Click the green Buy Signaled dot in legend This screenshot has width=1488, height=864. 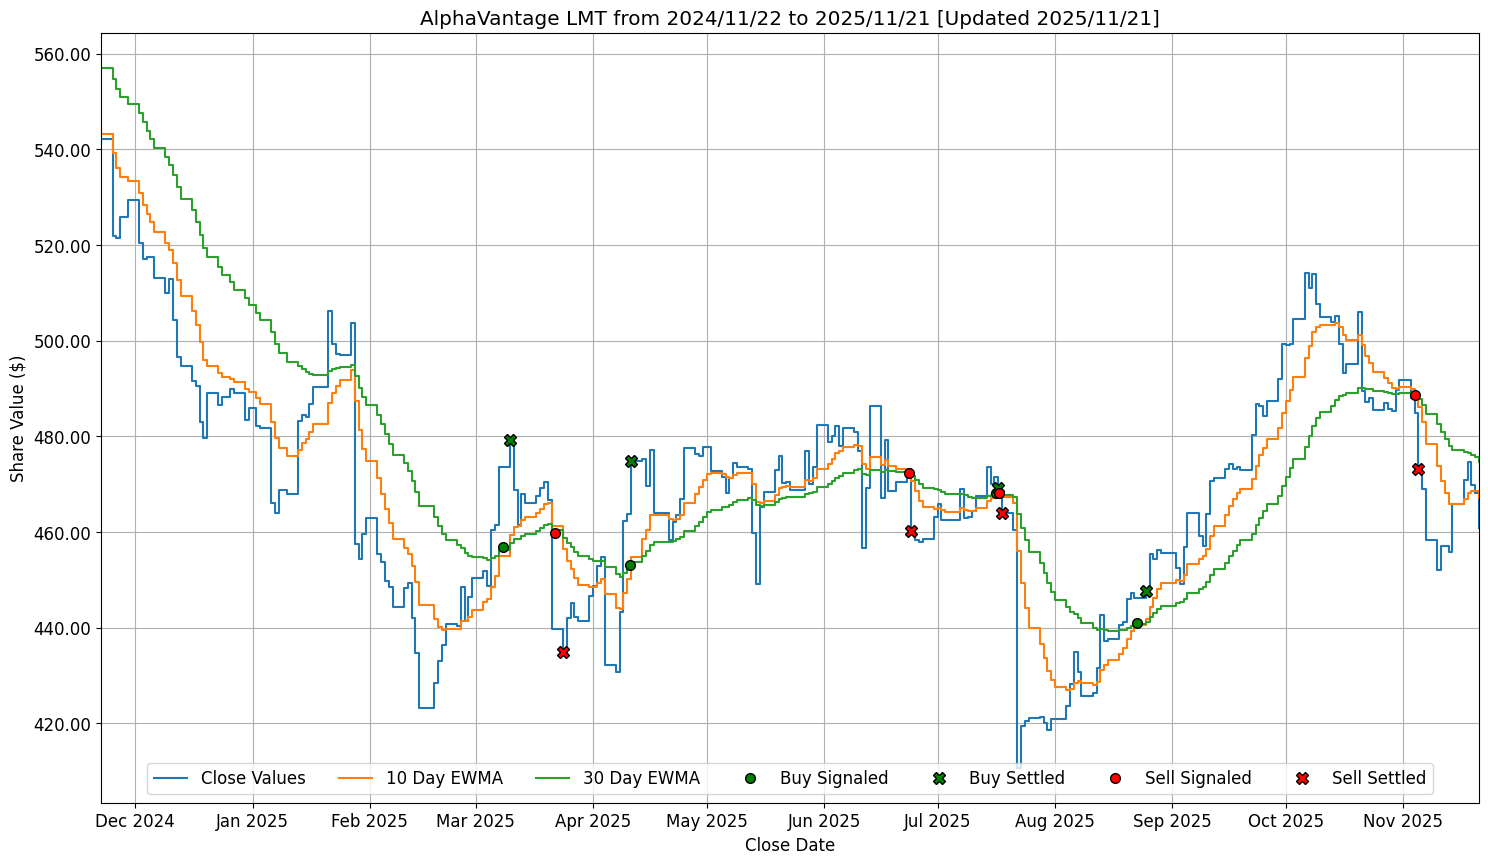coord(750,778)
